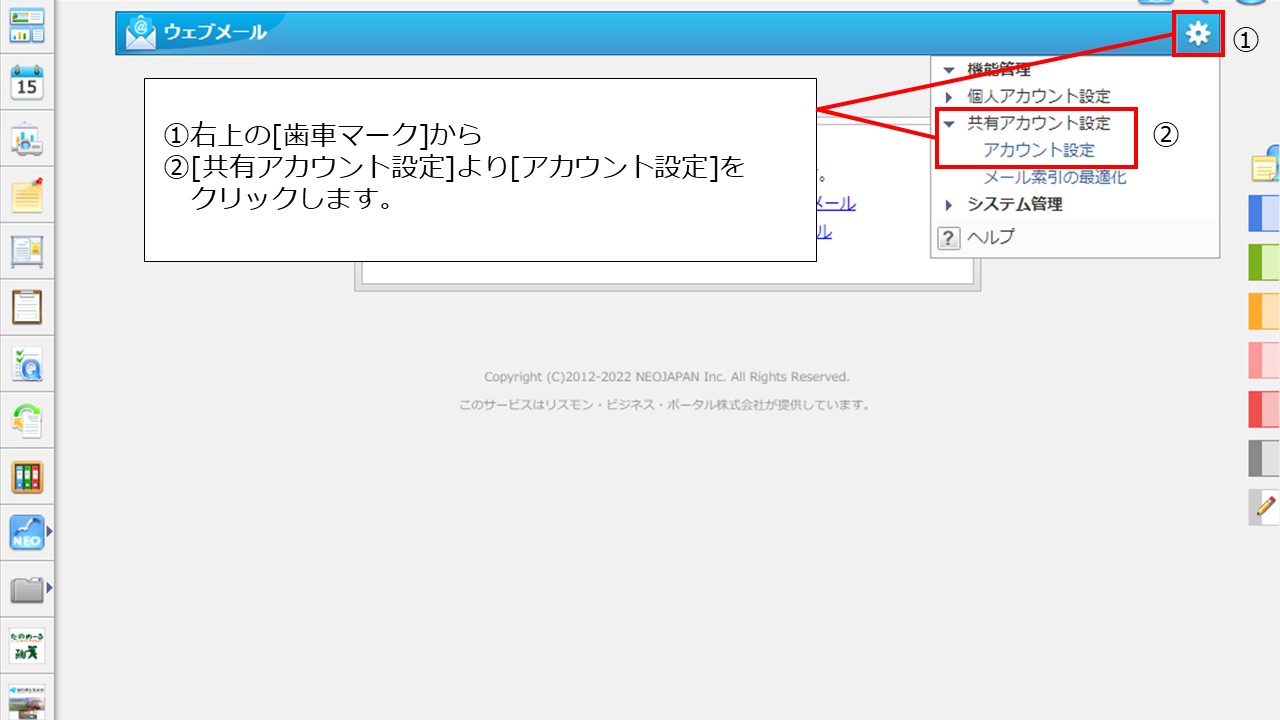Collapse the 機能管理 section
Viewport: 1280px width, 720px height.
(949, 70)
